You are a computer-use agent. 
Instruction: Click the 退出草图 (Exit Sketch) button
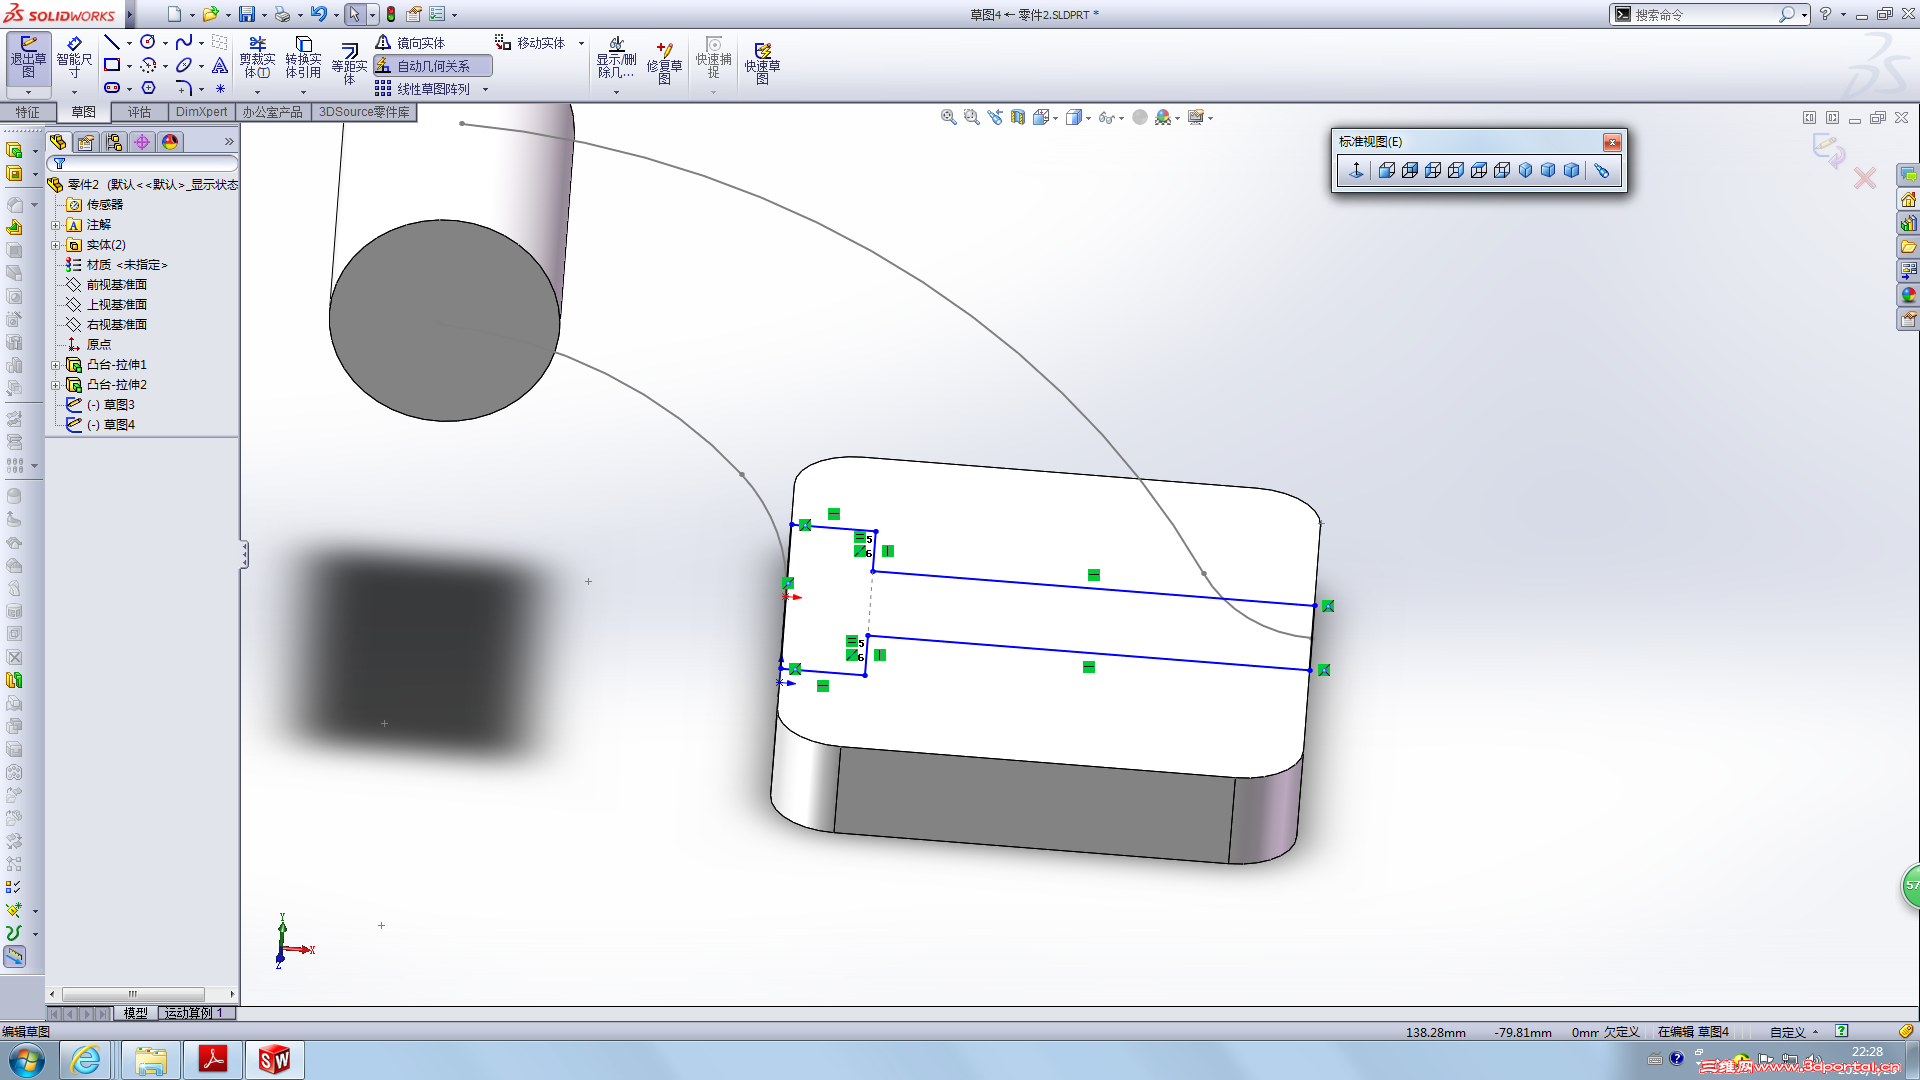[28, 58]
